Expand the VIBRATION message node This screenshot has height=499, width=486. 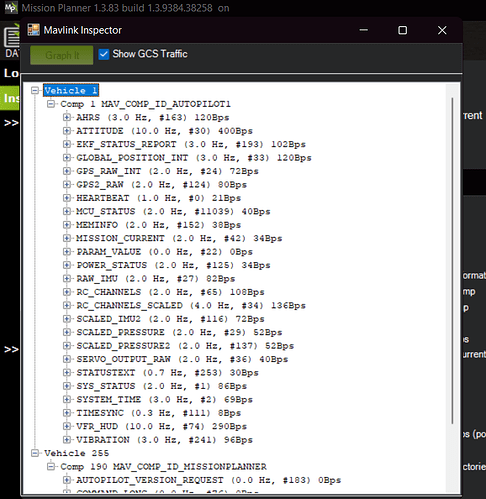[x=67, y=440]
